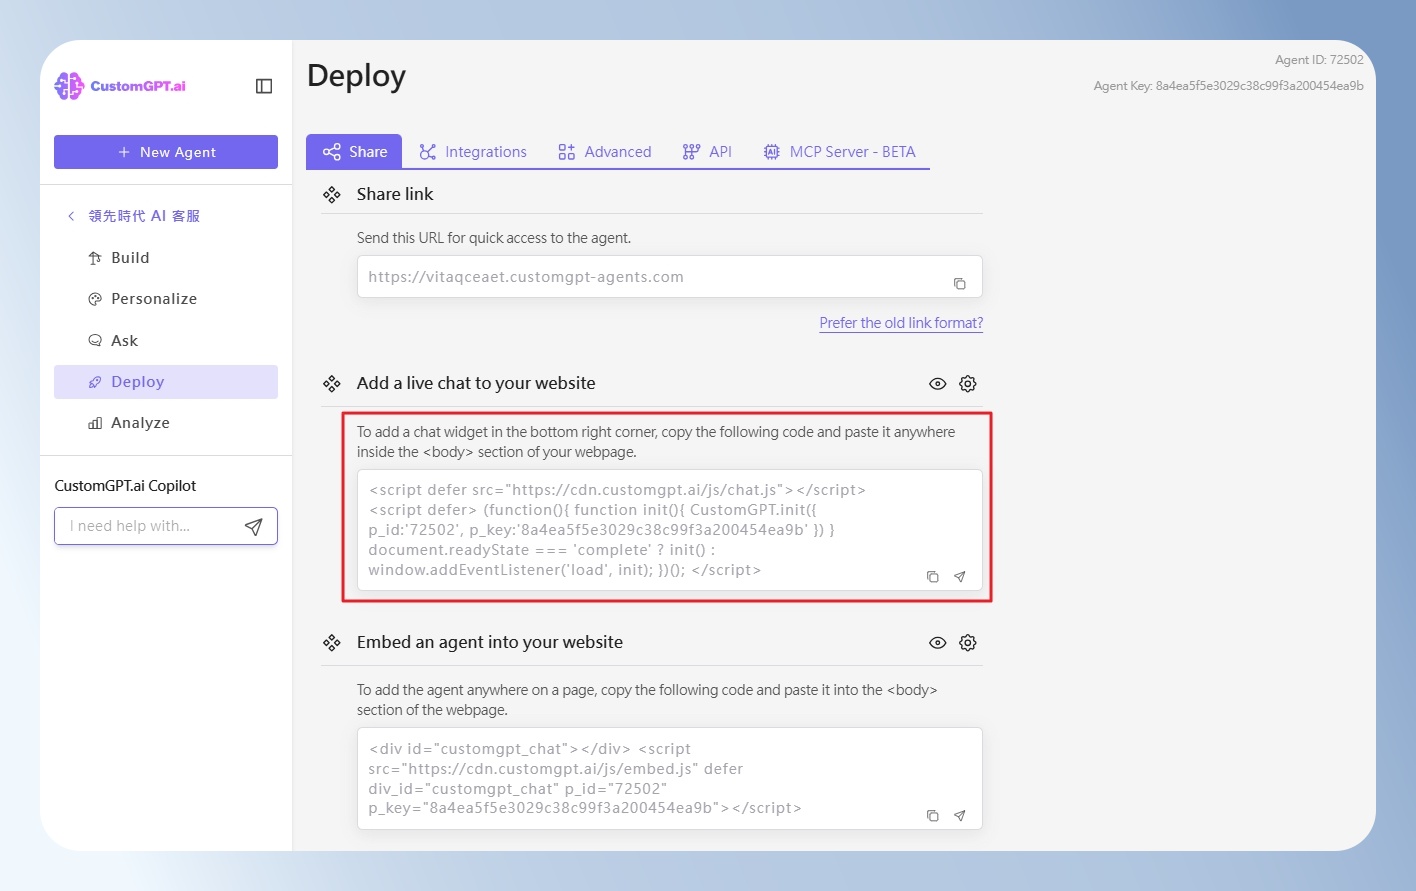Preview embedded agent with the eye icon
Image resolution: width=1416 pixels, height=891 pixels.
point(937,643)
